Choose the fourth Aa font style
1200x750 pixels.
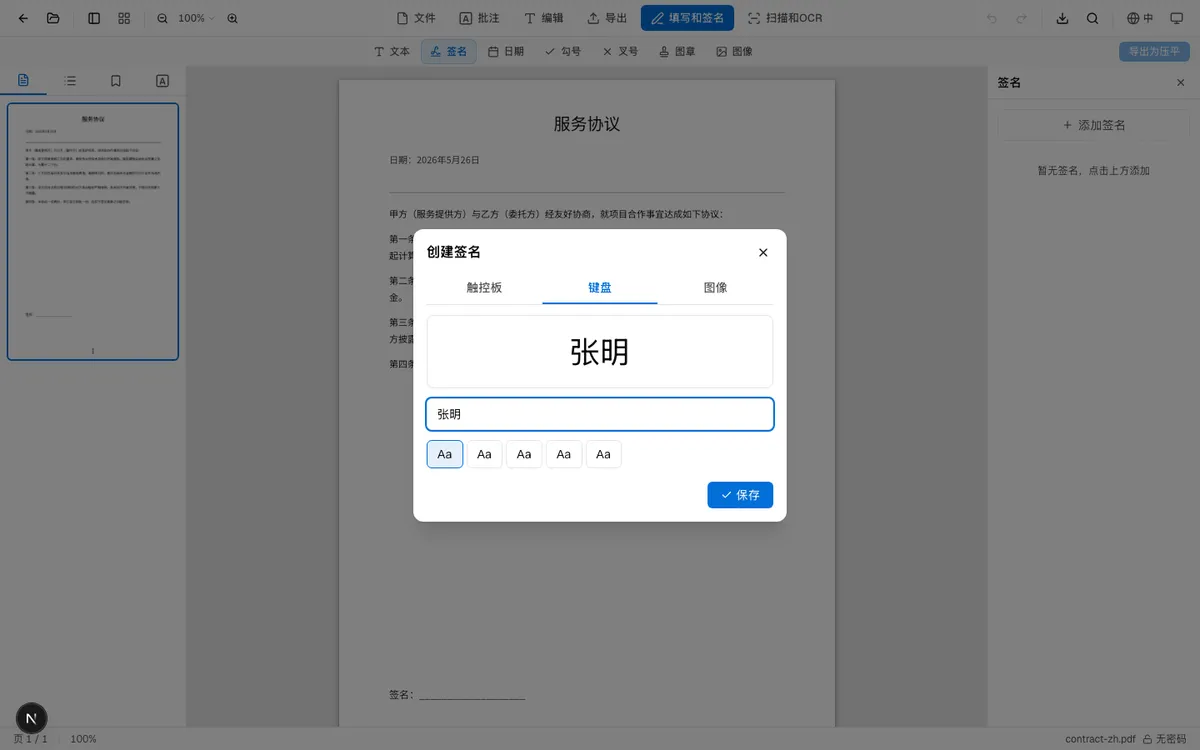[x=564, y=454]
